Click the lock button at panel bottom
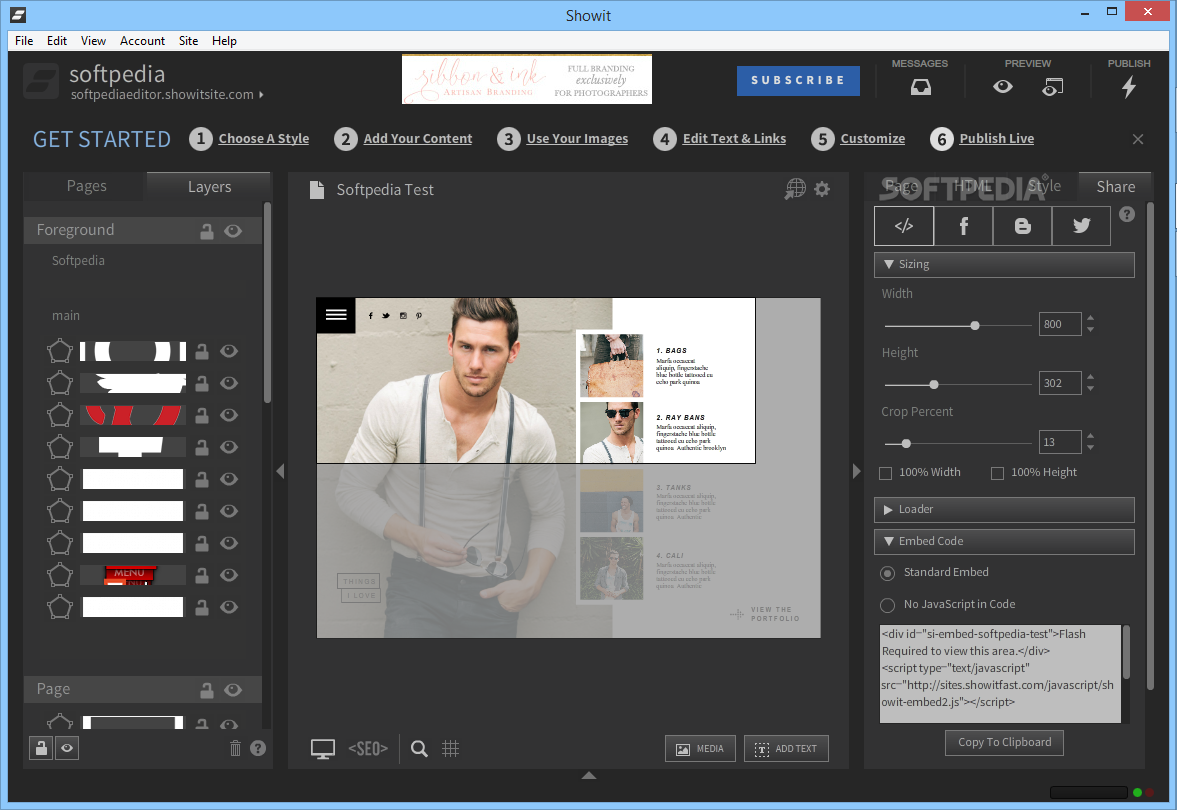The width and height of the screenshot is (1177, 810). click(41, 748)
